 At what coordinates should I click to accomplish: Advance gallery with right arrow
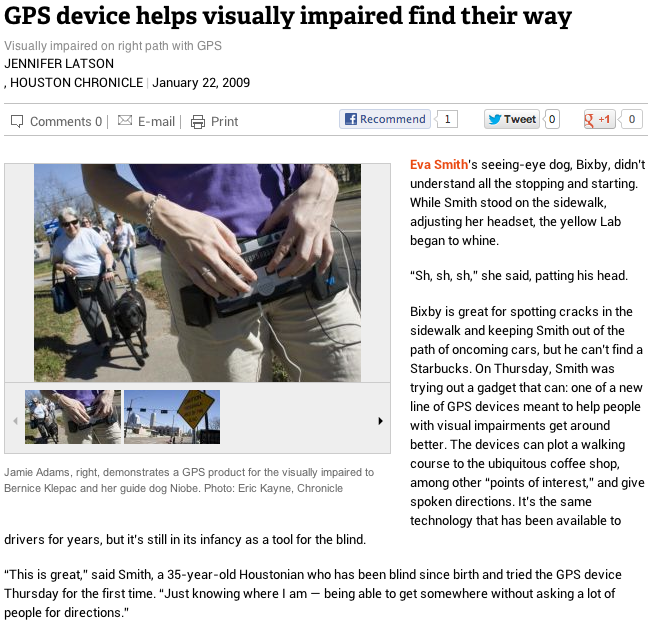pos(380,421)
